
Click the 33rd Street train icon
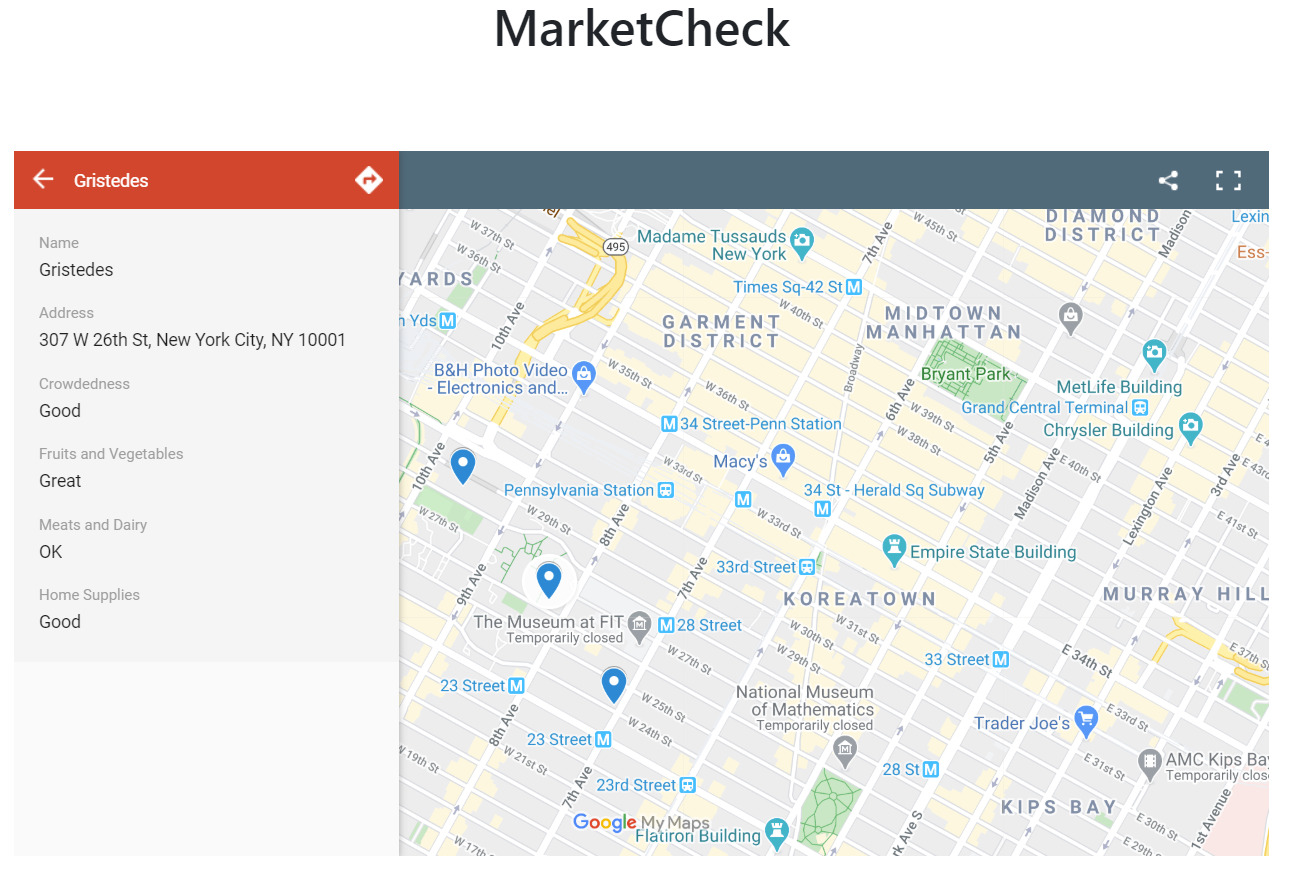click(807, 567)
